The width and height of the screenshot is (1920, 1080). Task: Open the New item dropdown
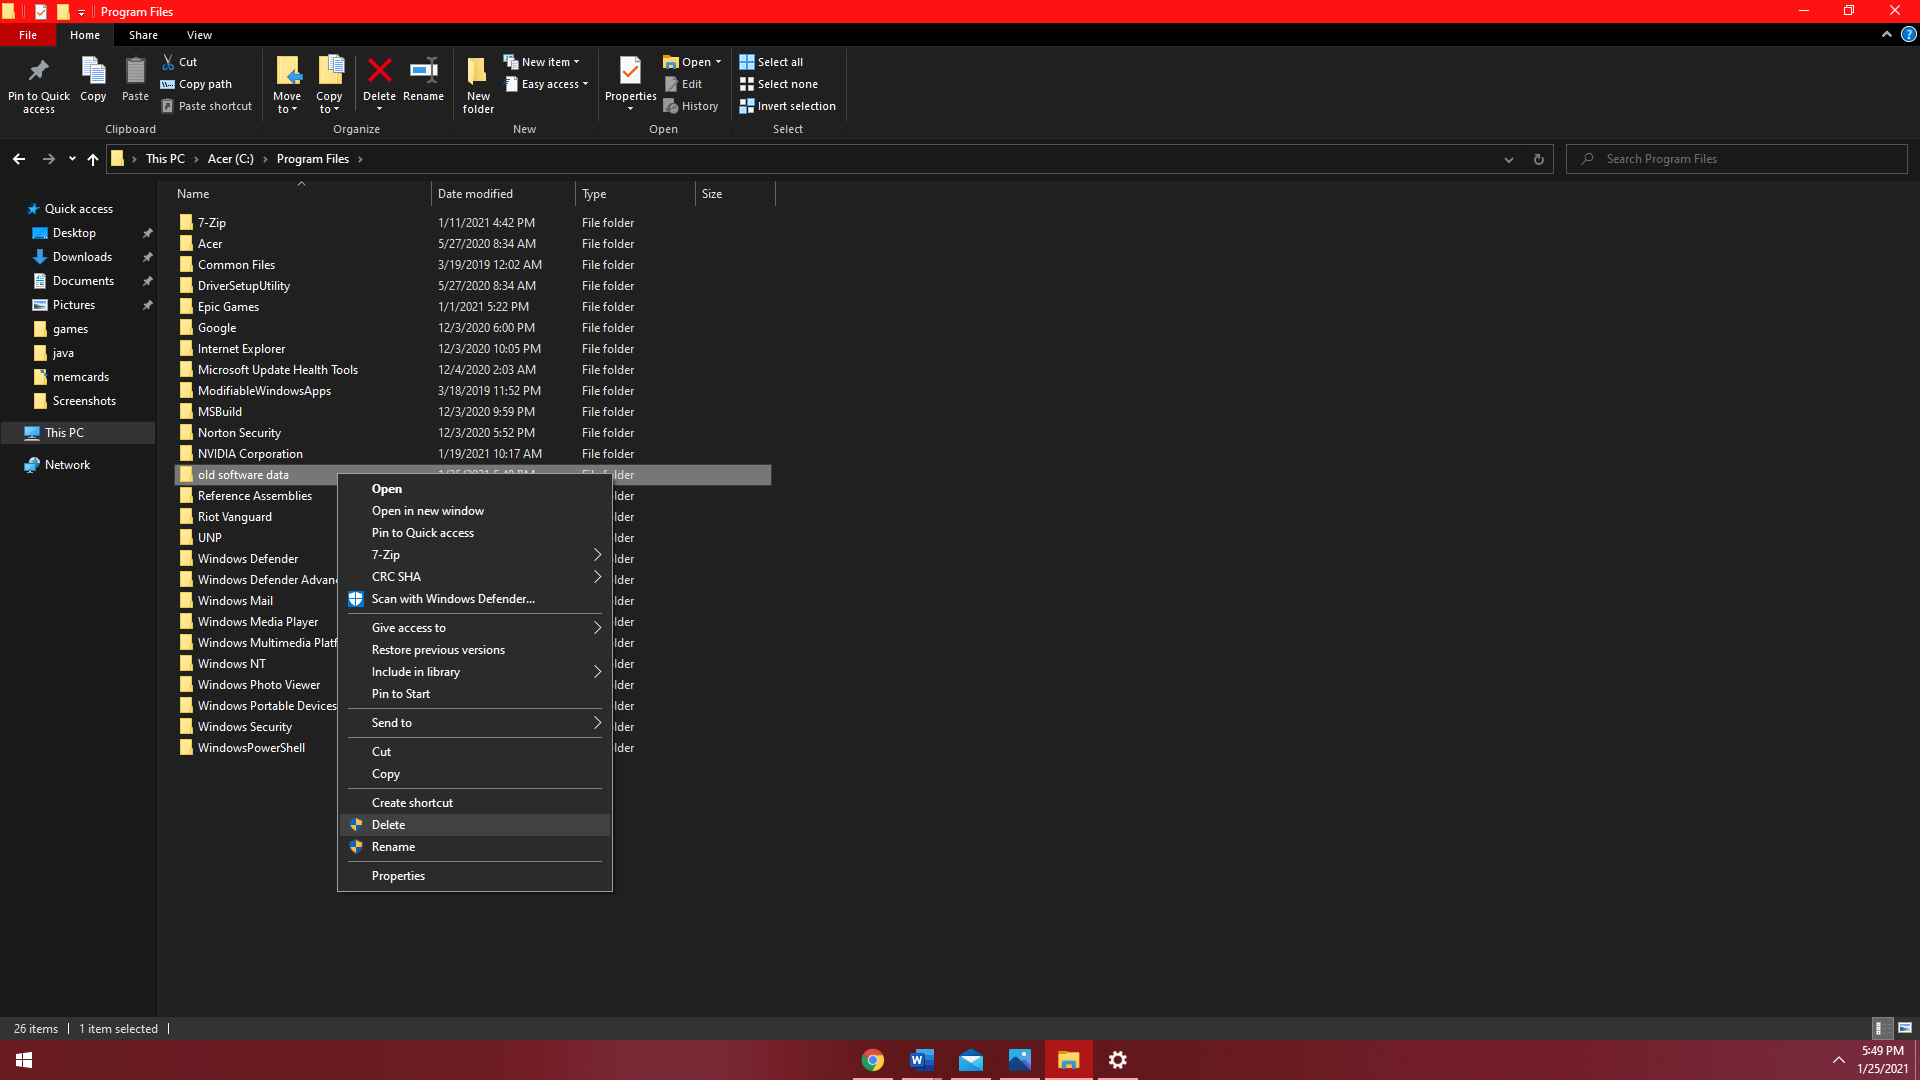[541, 62]
